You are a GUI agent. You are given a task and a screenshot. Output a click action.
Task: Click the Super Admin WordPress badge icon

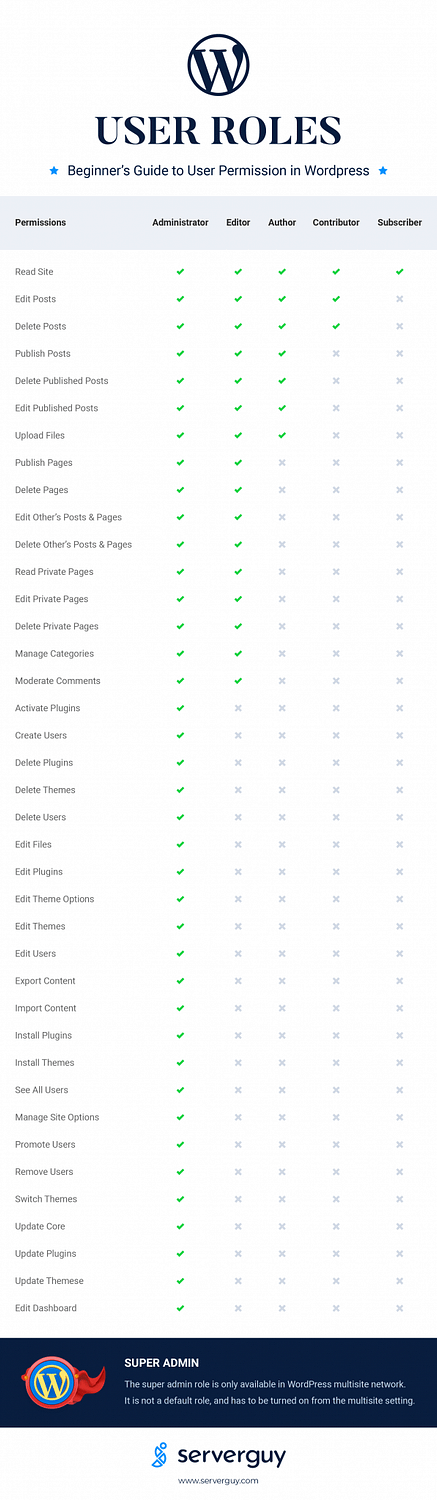tap(58, 1383)
